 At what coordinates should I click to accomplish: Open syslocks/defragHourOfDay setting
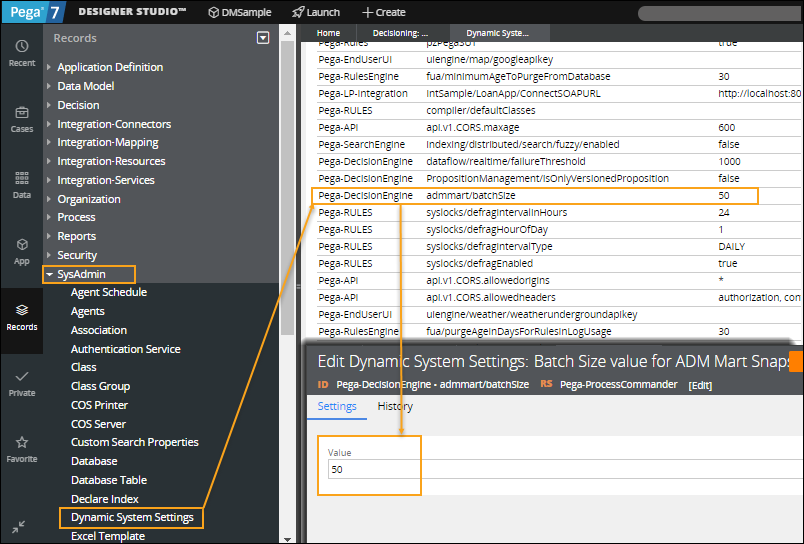coord(487,229)
